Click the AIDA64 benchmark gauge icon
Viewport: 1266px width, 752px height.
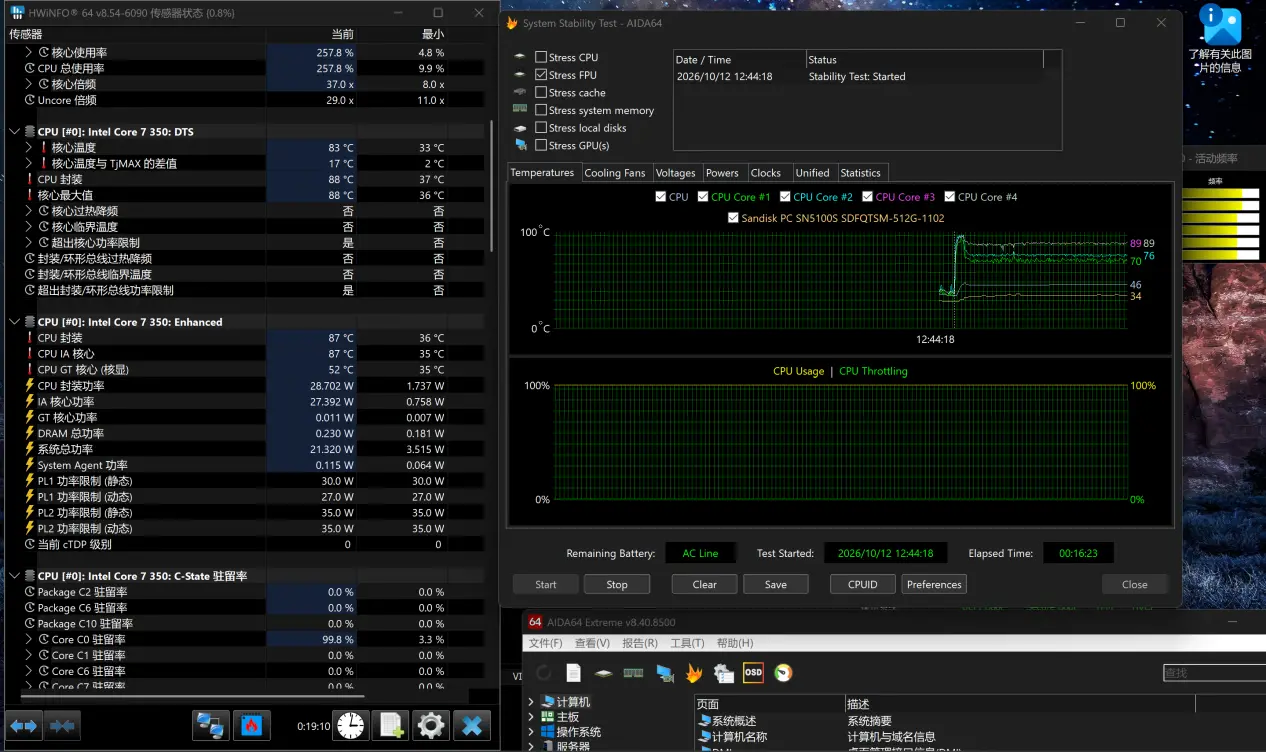tap(783, 673)
